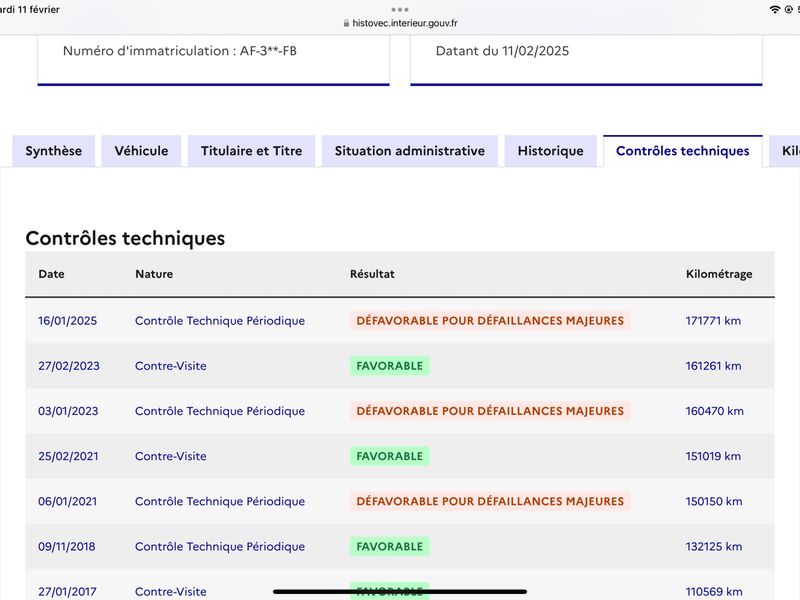This screenshot has width=800, height=600.
Task: Click the Résultat column header
Action: coord(372,274)
